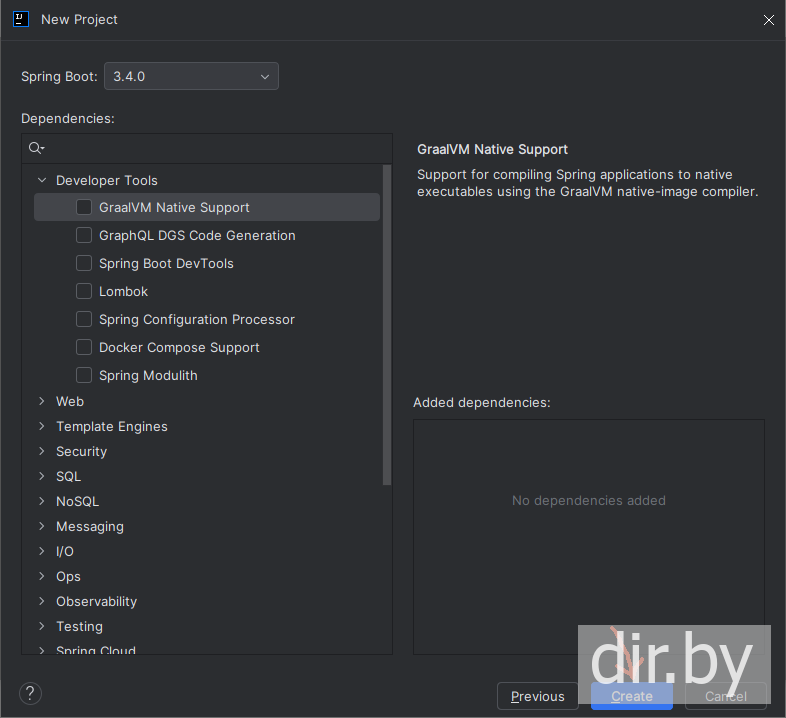Select the Lombok label in the list
The width and height of the screenshot is (786, 718).
click(123, 291)
